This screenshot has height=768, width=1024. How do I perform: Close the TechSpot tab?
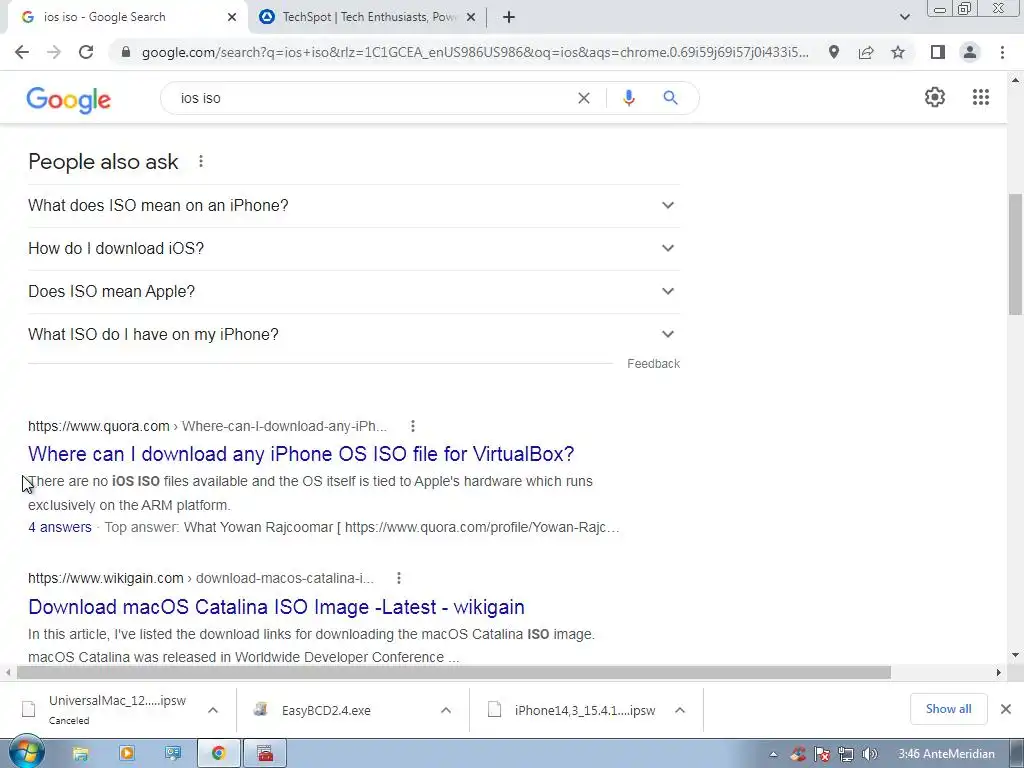tap(471, 17)
